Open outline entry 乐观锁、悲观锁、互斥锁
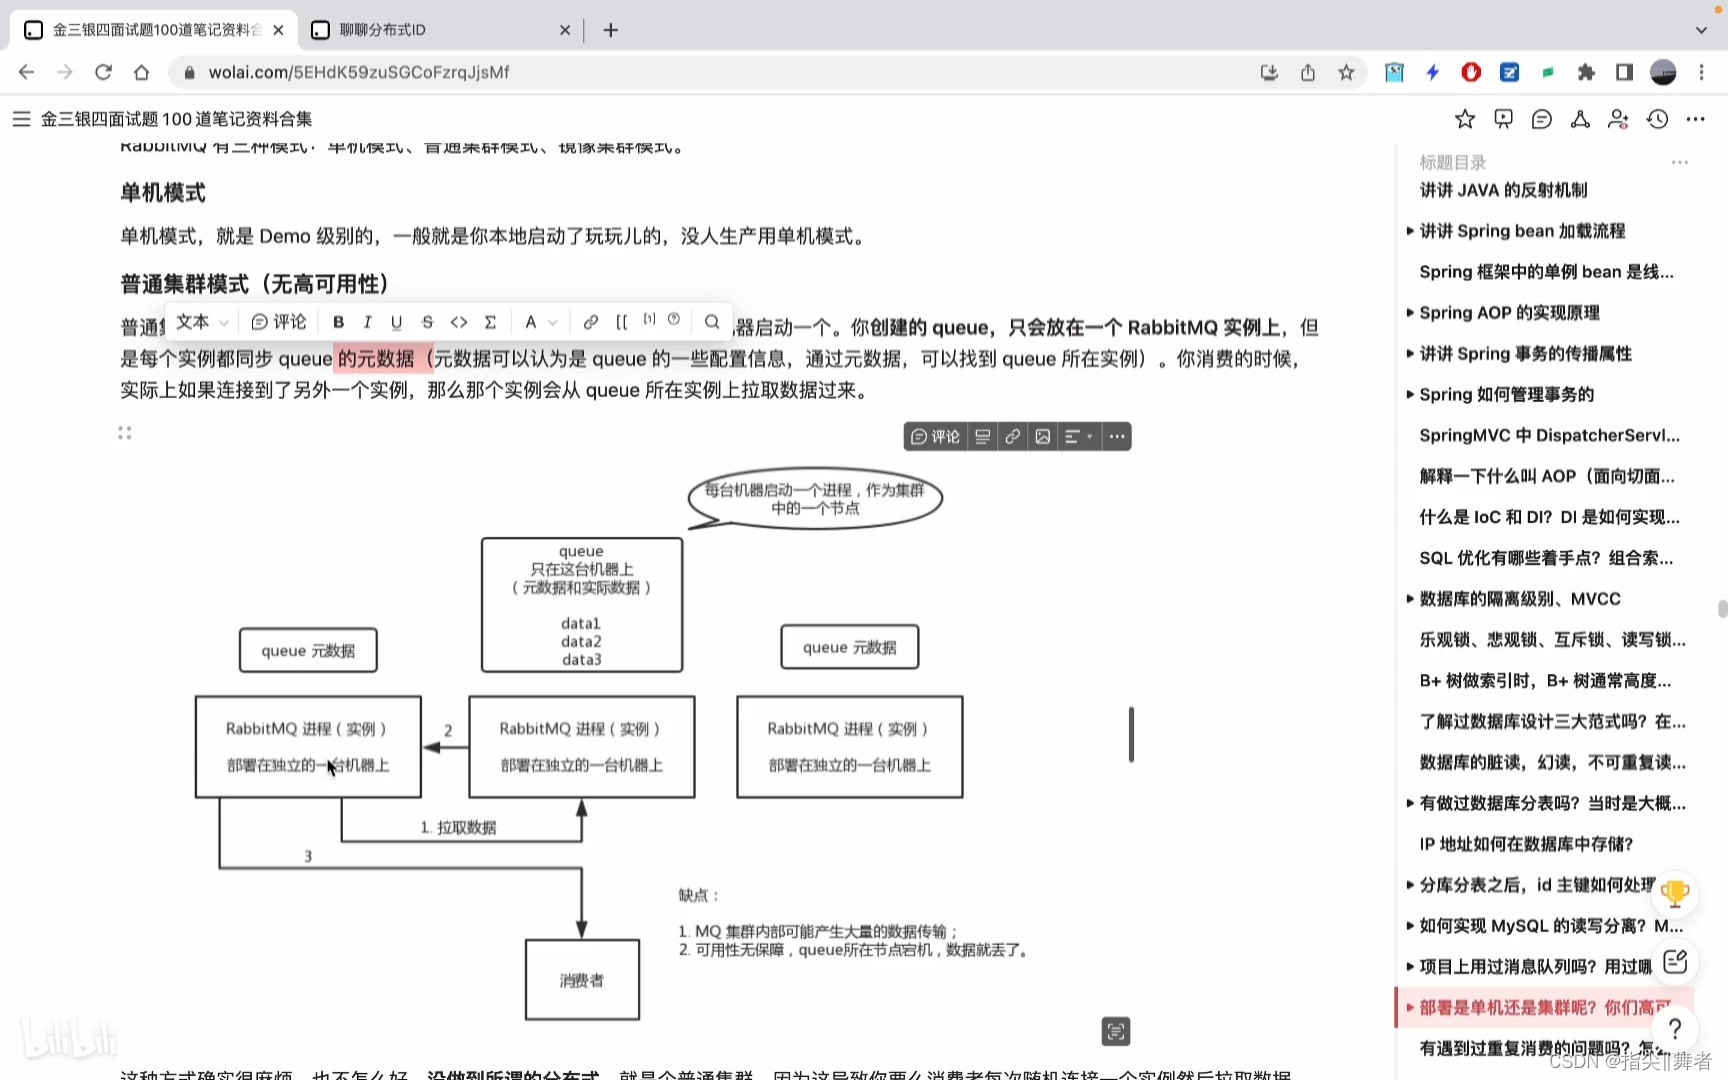 pyautogui.click(x=1552, y=640)
